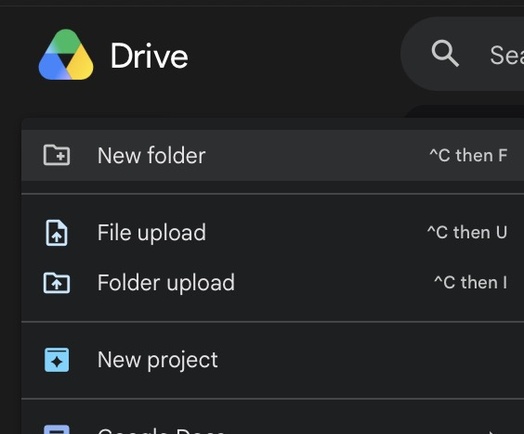Select Folder upload in the menu
This screenshot has width=524, height=434.
pos(273,283)
